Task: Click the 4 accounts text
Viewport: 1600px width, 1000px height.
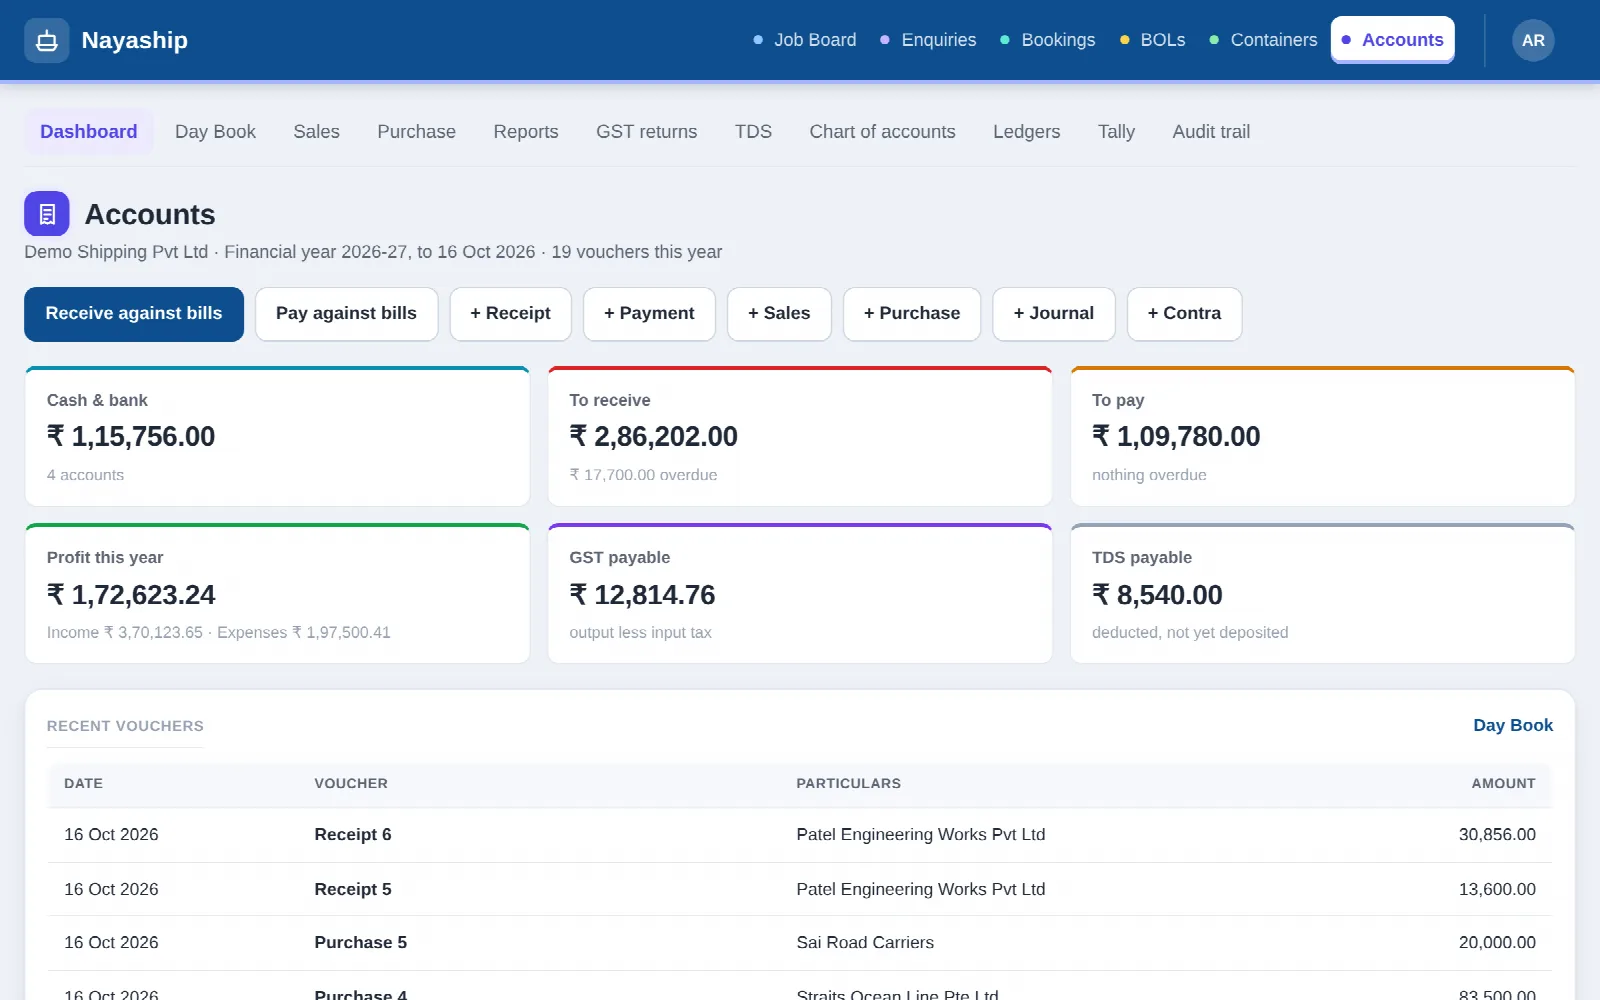Action: click(85, 475)
